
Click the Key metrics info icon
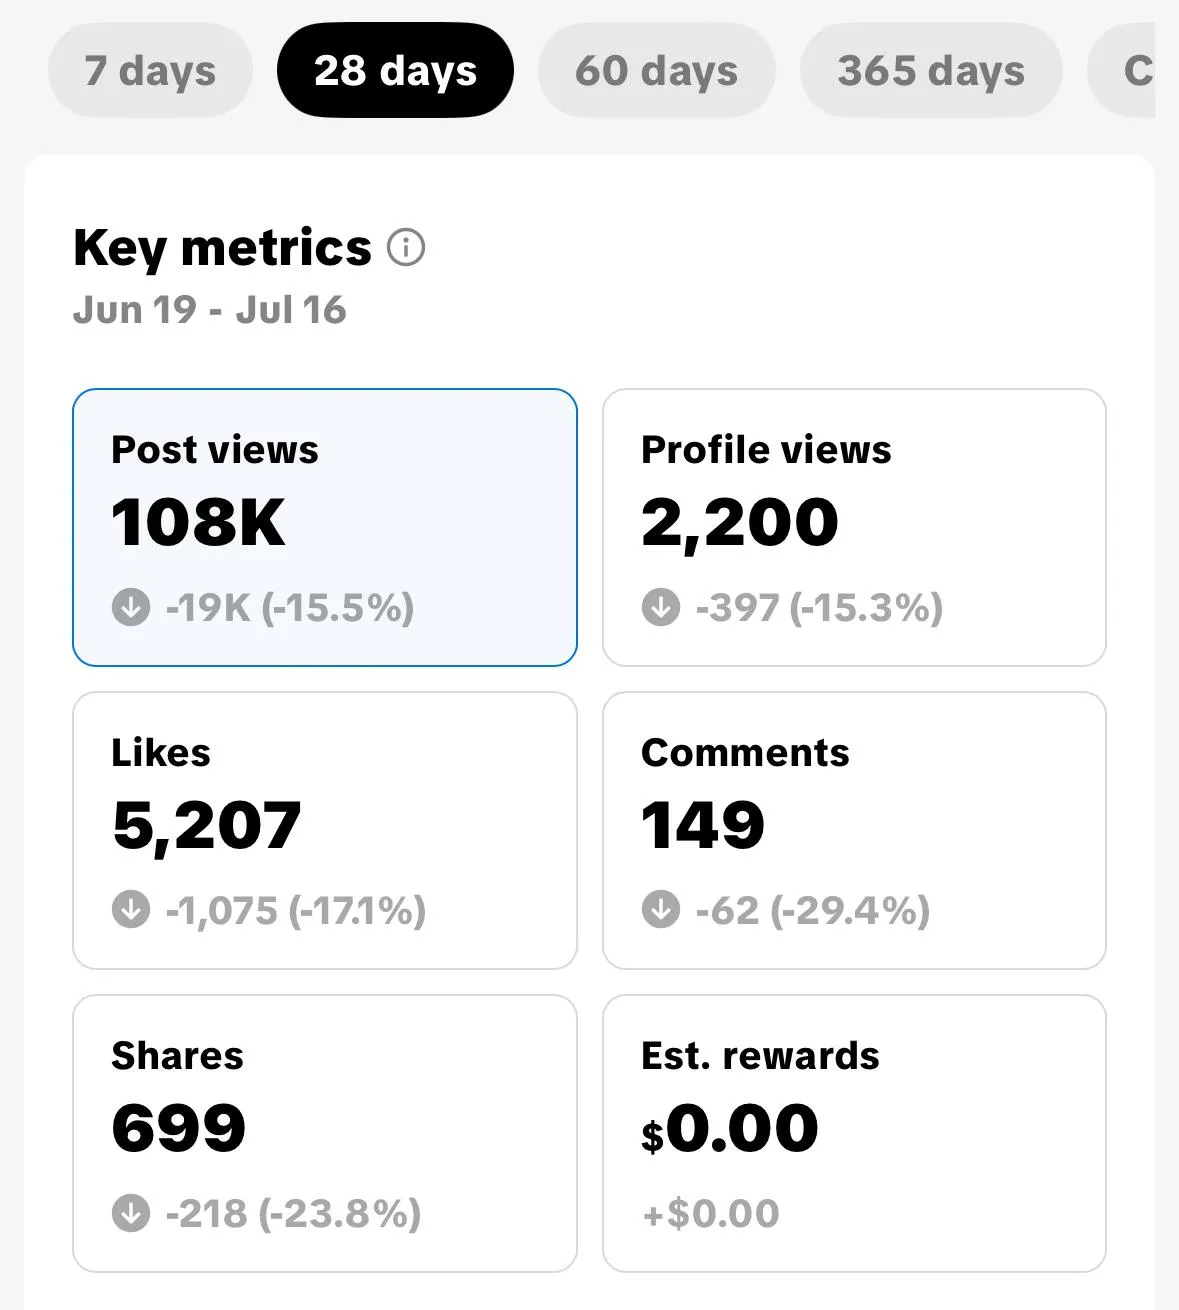[x=406, y=247]
